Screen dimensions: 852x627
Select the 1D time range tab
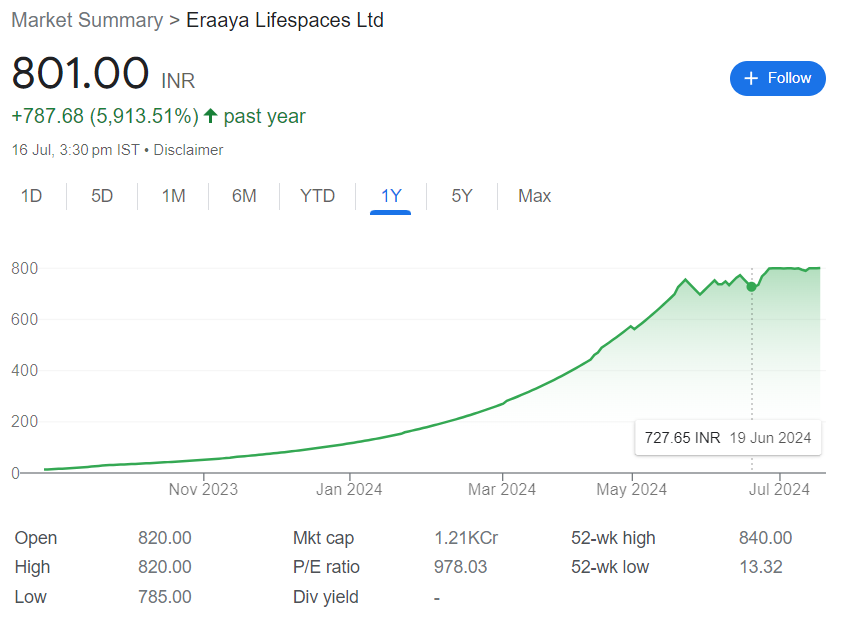pos(32,196)
